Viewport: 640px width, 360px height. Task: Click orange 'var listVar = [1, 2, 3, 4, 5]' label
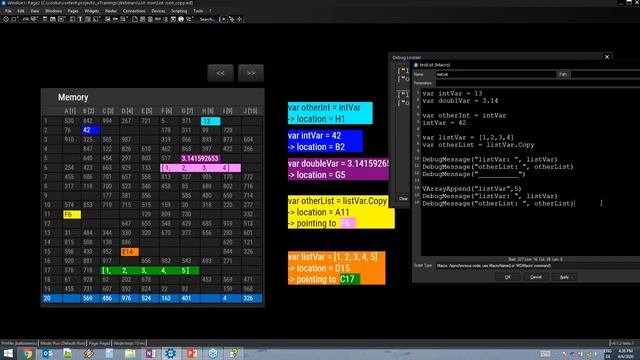336,268
